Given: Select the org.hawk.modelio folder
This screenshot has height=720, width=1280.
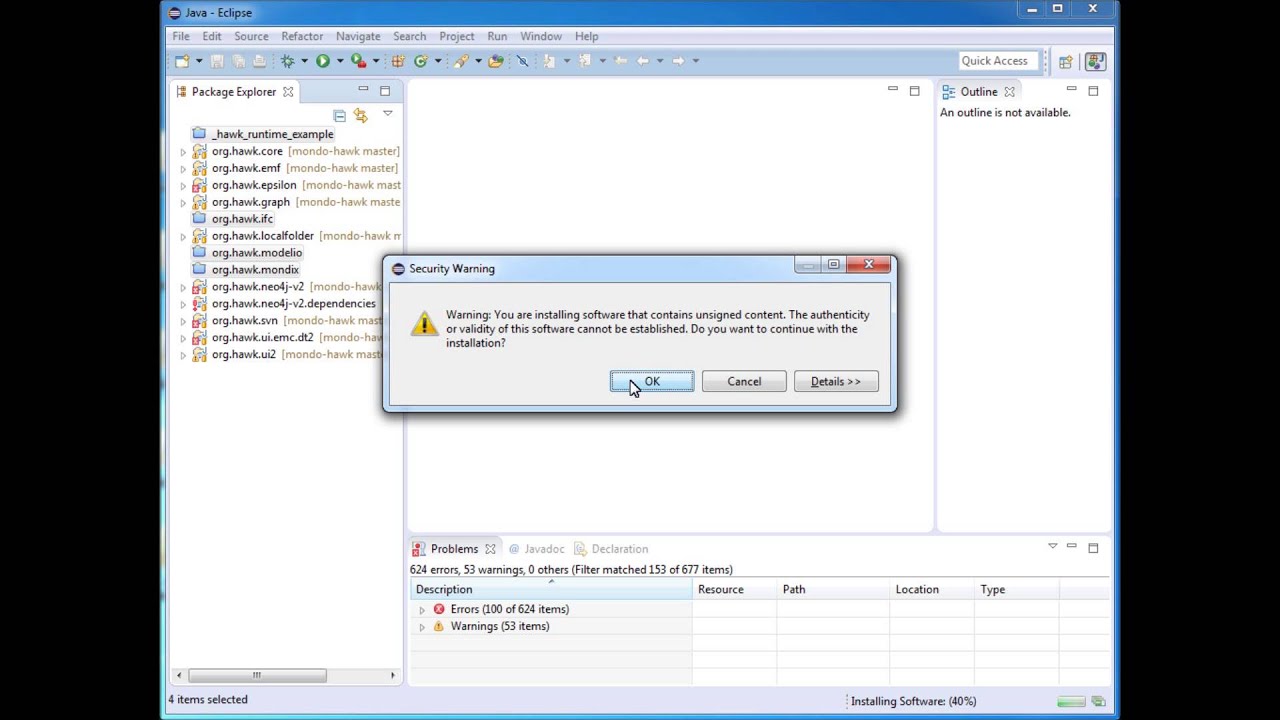Looking at the screenshot, I should pyautogui.click(x=247, y=253).
